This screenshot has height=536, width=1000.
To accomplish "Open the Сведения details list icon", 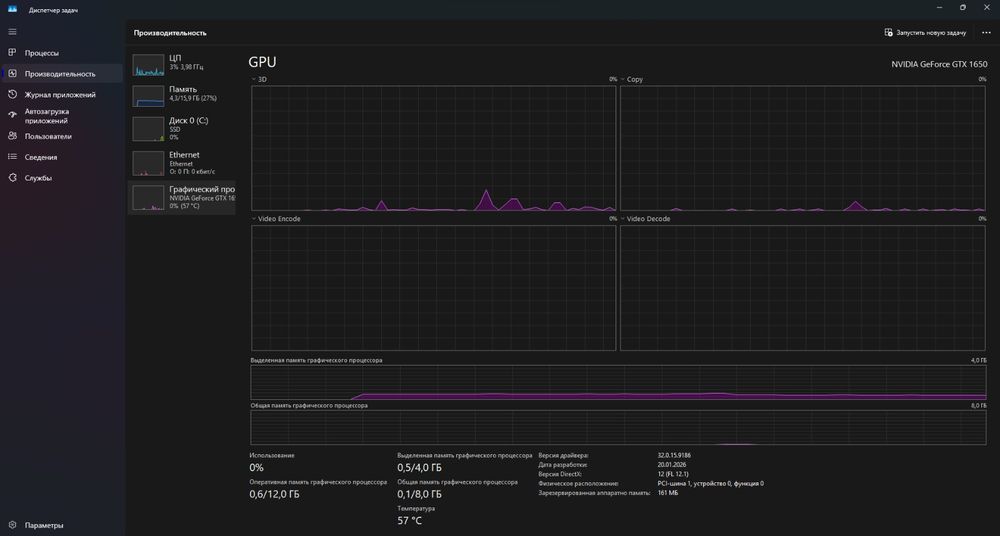I will 12,157.
